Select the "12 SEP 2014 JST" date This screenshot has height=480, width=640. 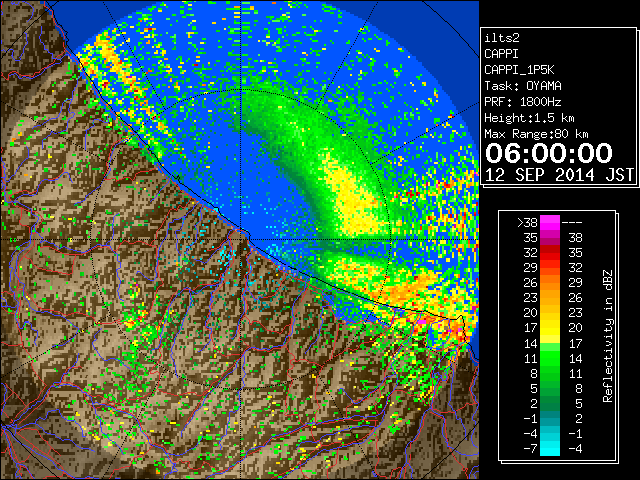pos(559,175)
